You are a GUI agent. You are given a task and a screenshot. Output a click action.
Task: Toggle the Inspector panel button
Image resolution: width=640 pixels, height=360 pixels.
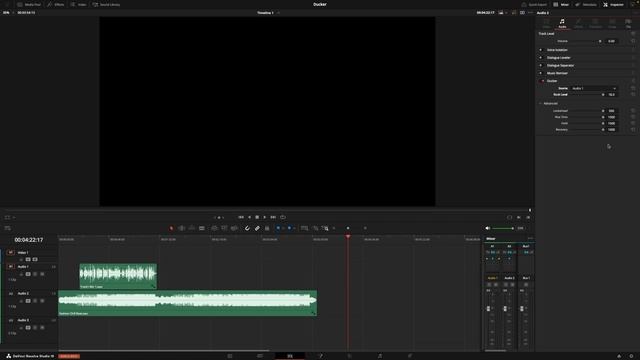613,4
